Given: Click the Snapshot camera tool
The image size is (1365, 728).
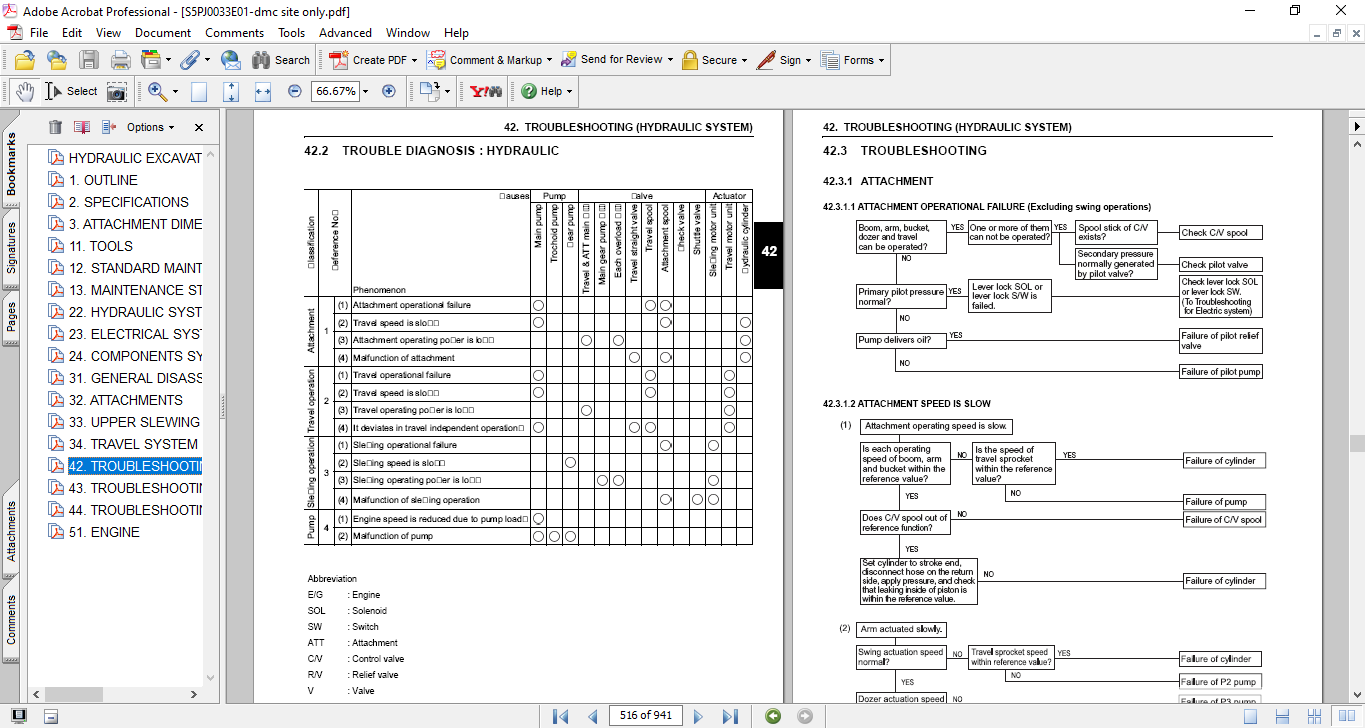Looking at the screenshot, I should [x=117, y=91].
